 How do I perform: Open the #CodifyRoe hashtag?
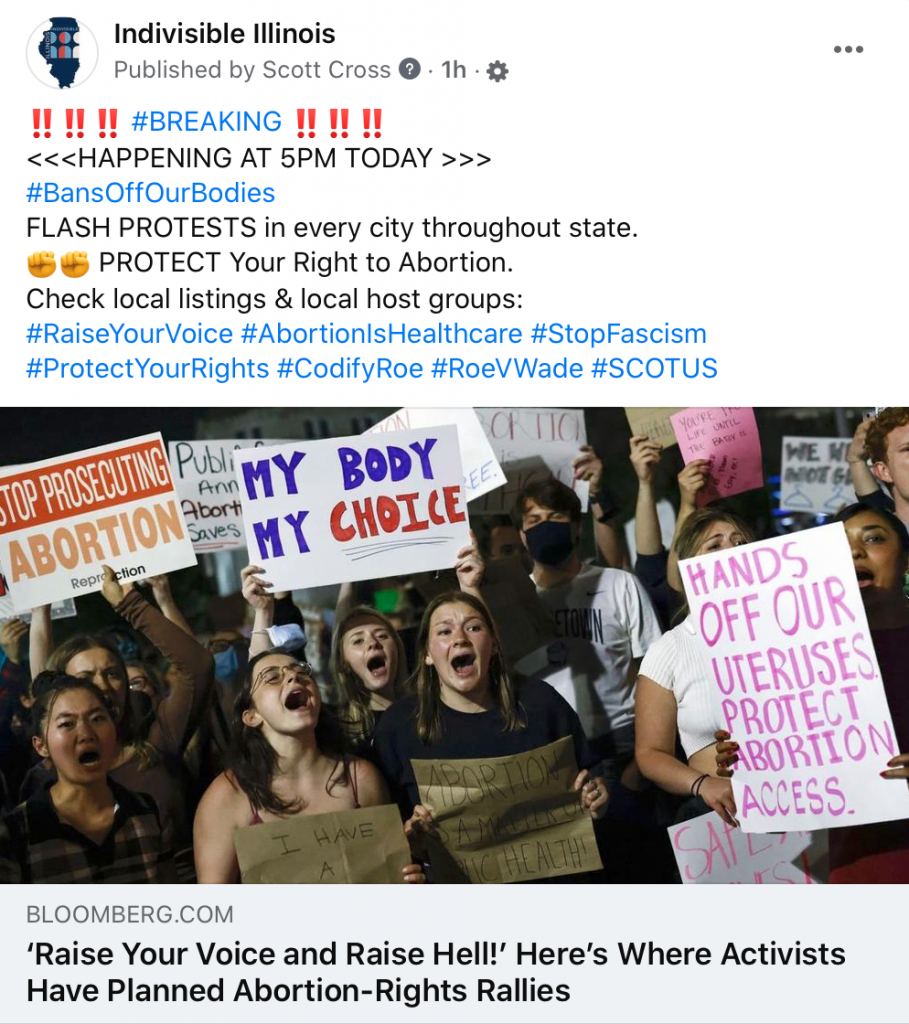350,369
